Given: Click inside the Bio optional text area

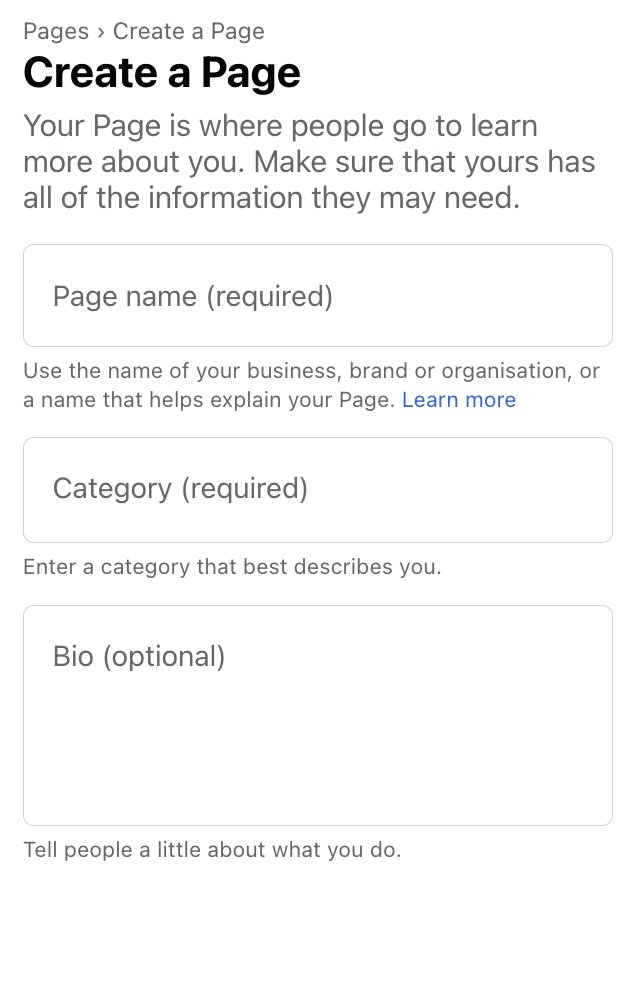Looking at the screenshot, I should (x=318, y=713).
